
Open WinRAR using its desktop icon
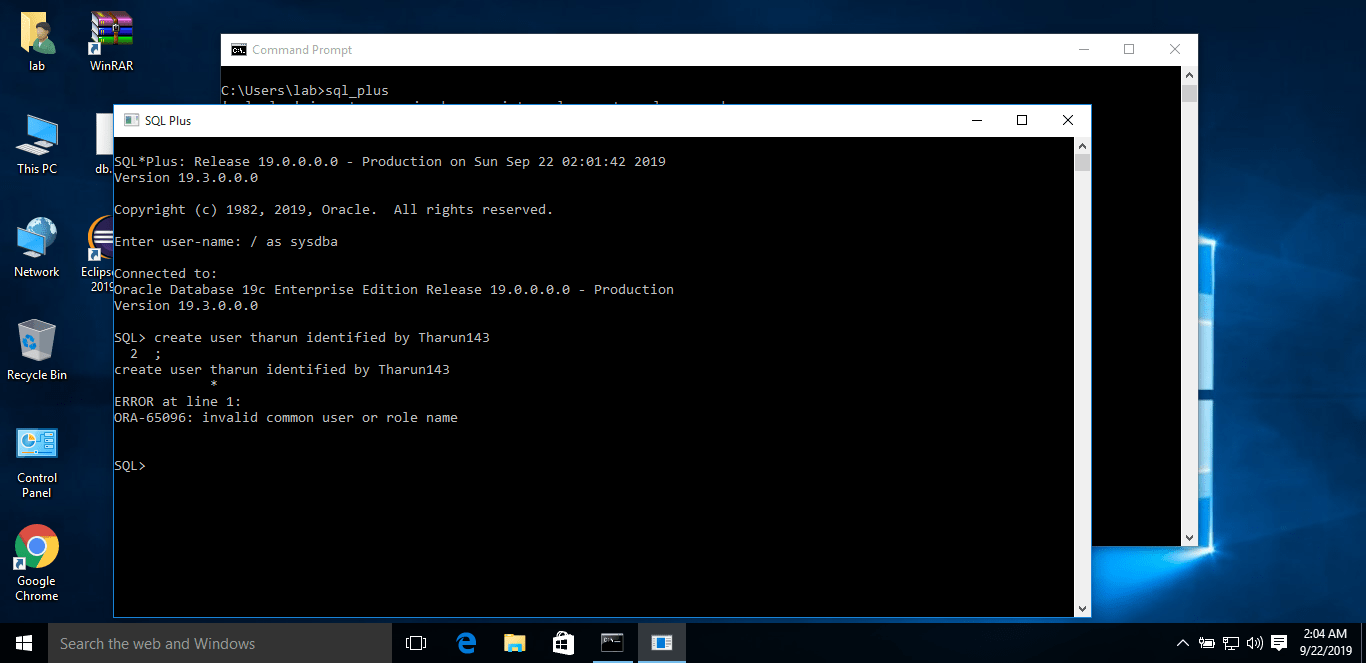[110, 30]
